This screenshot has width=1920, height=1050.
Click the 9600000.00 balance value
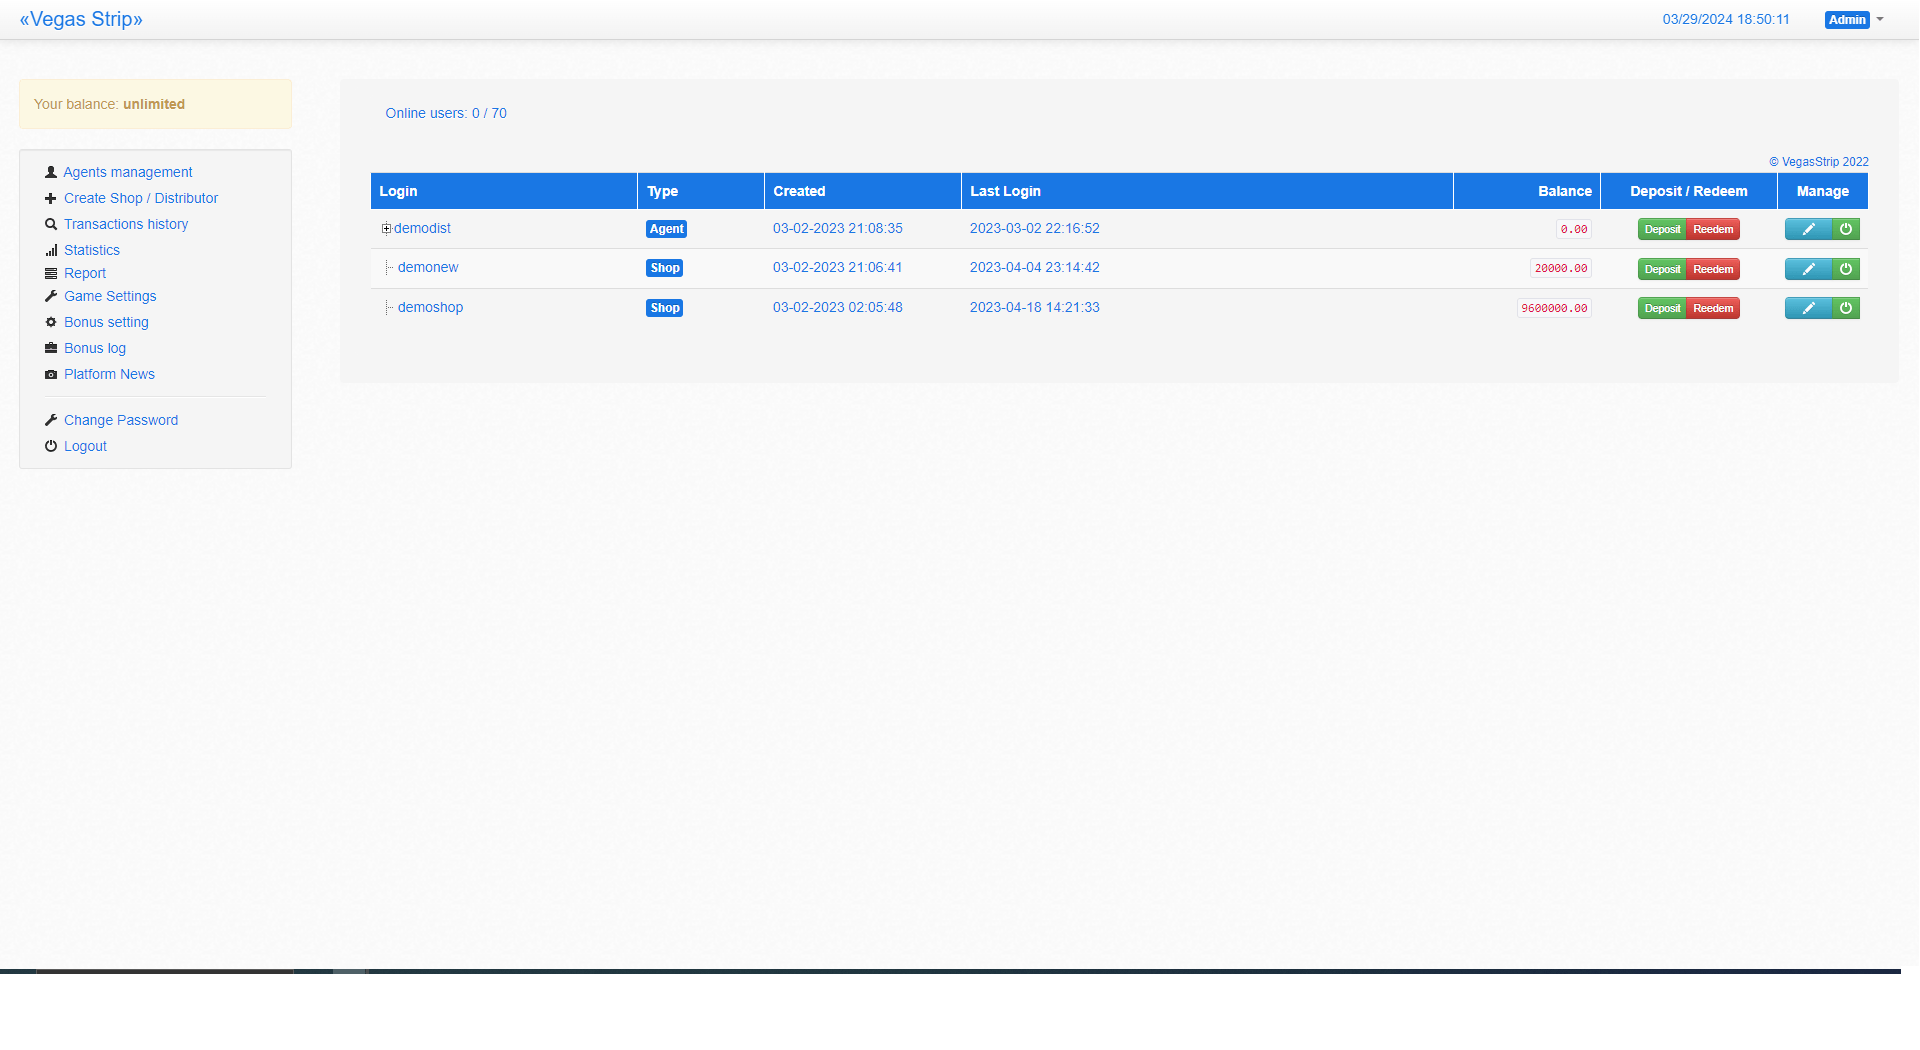[x=1554, y=308]
